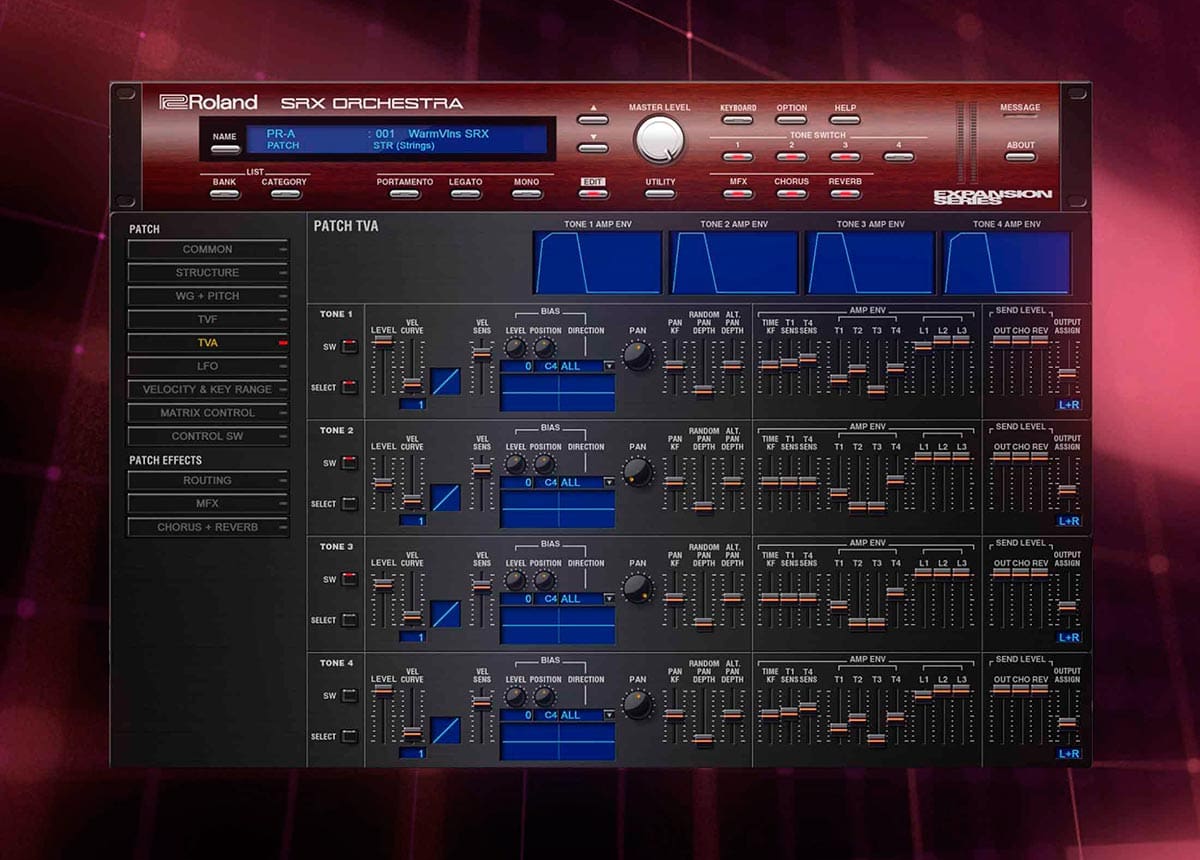Toggle the Tone 4 SW switch

point(349,696)
